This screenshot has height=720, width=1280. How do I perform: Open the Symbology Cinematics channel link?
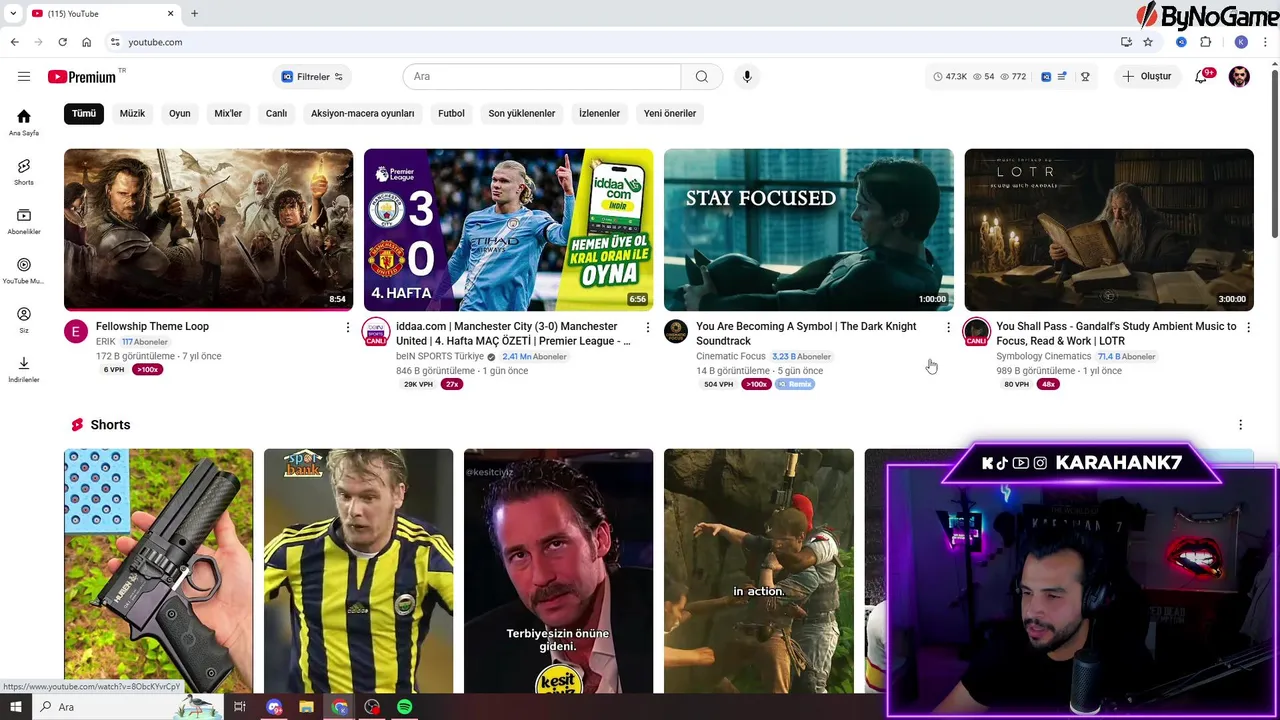1044,356
